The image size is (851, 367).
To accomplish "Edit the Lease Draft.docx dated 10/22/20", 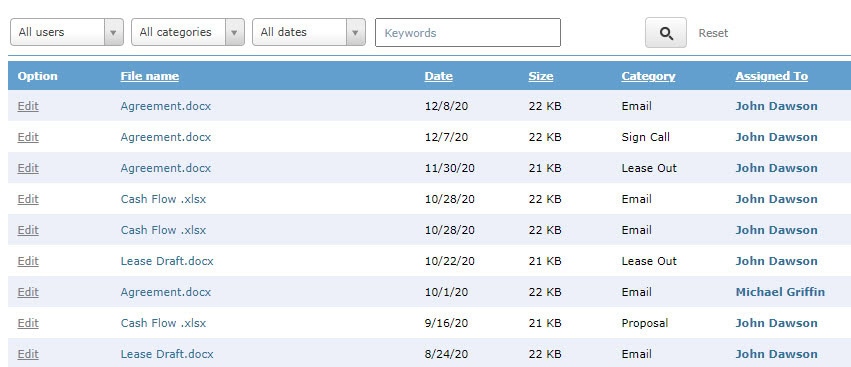I will coord(28,261).
